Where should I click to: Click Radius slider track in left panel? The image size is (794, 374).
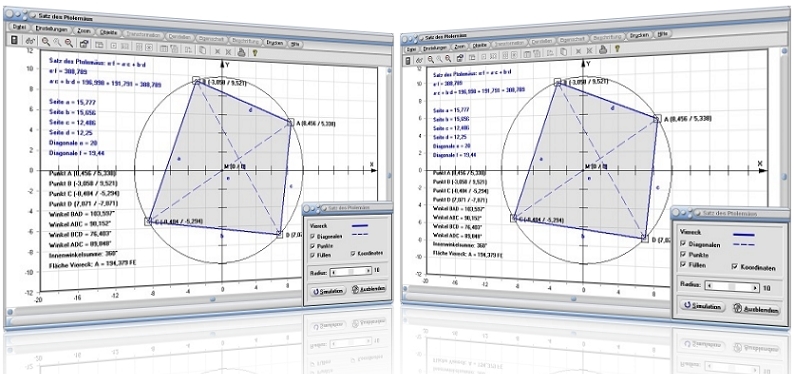click(x=350, y=271)
